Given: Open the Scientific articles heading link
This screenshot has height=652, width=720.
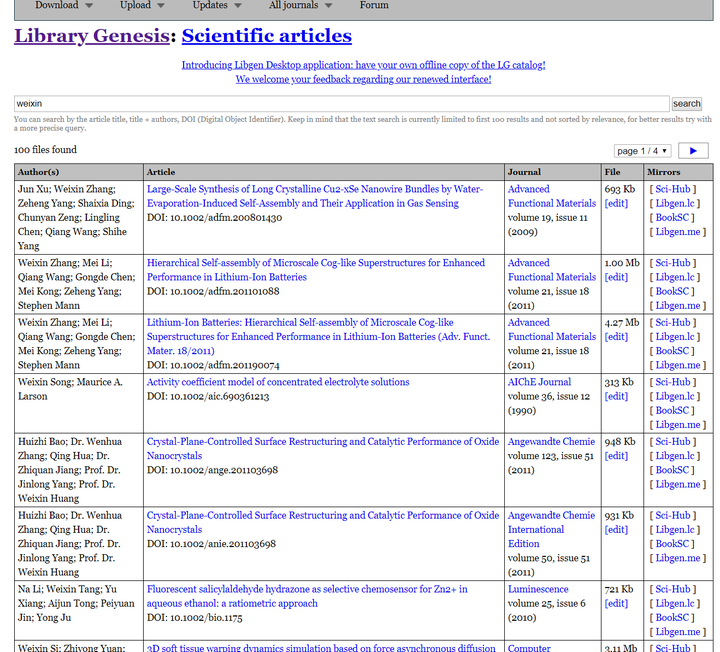Looking at the screenshot, I should [x=267, y=36].
